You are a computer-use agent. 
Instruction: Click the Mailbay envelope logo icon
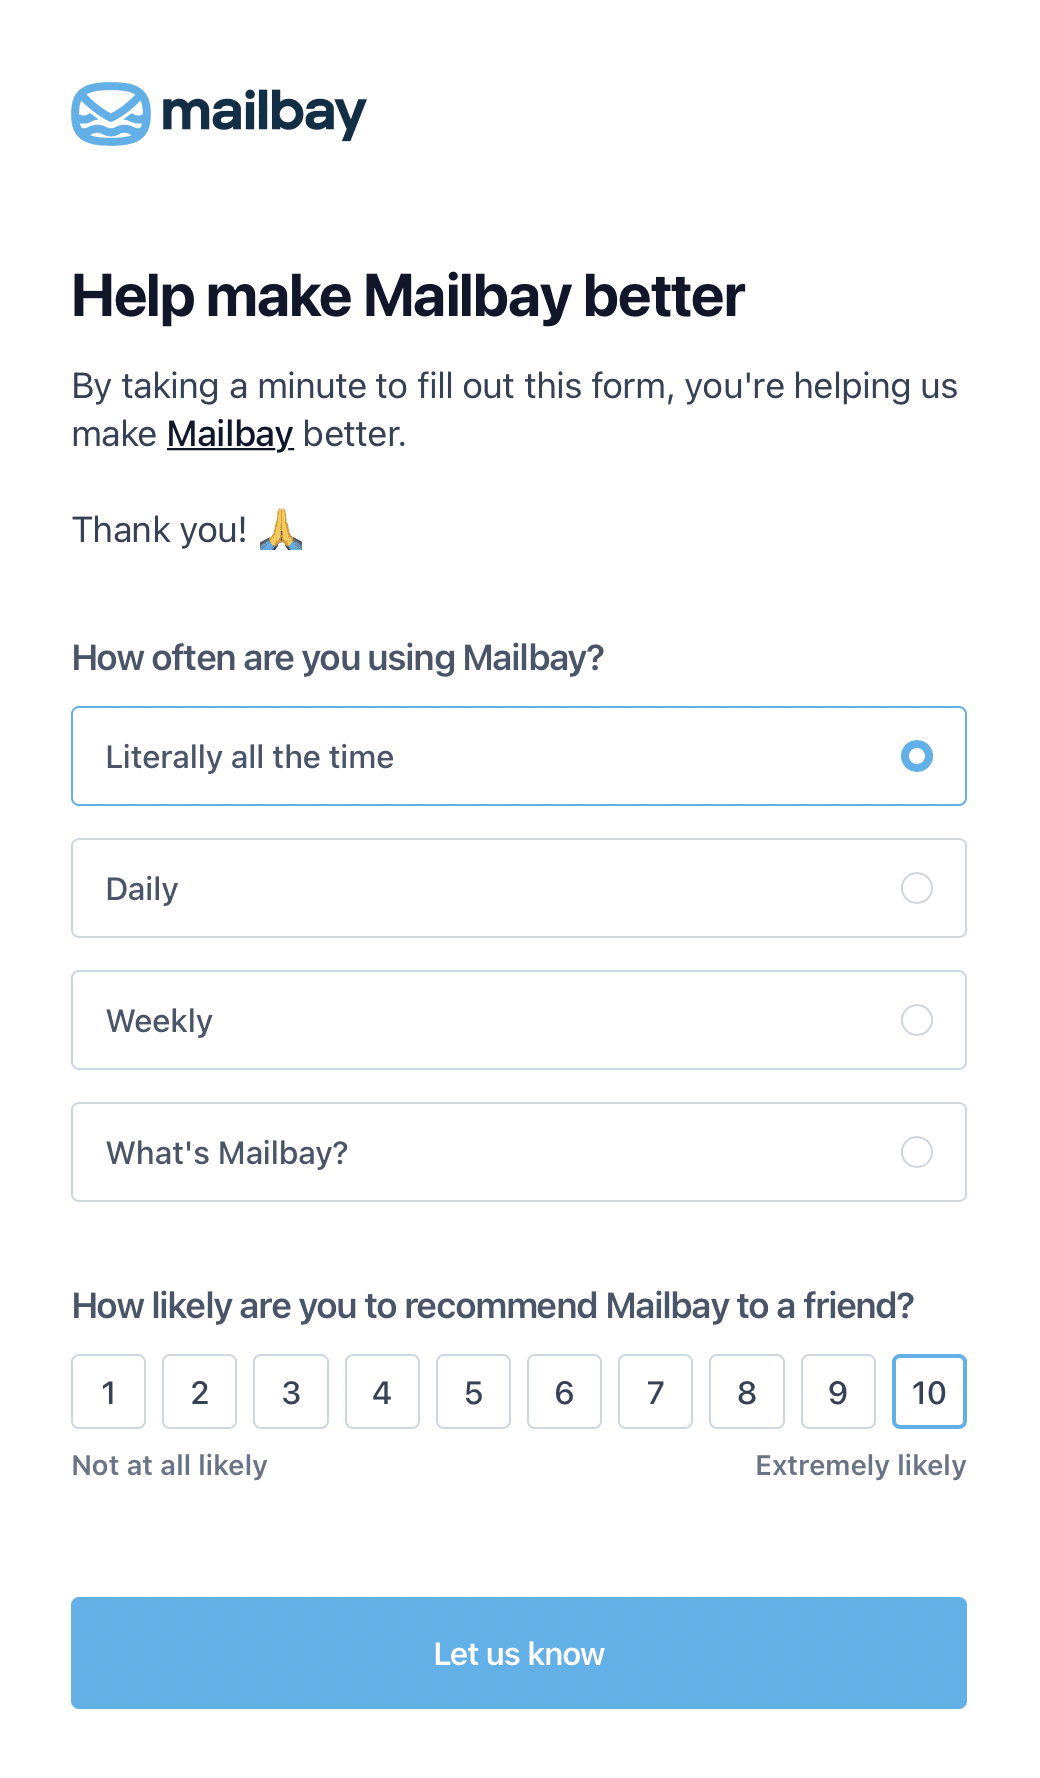pos(111,114)
